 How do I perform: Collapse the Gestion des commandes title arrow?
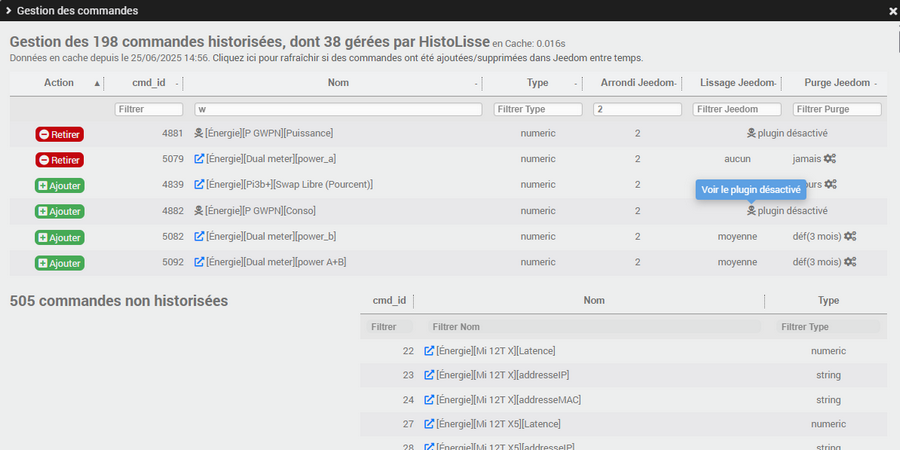[9, 10]
